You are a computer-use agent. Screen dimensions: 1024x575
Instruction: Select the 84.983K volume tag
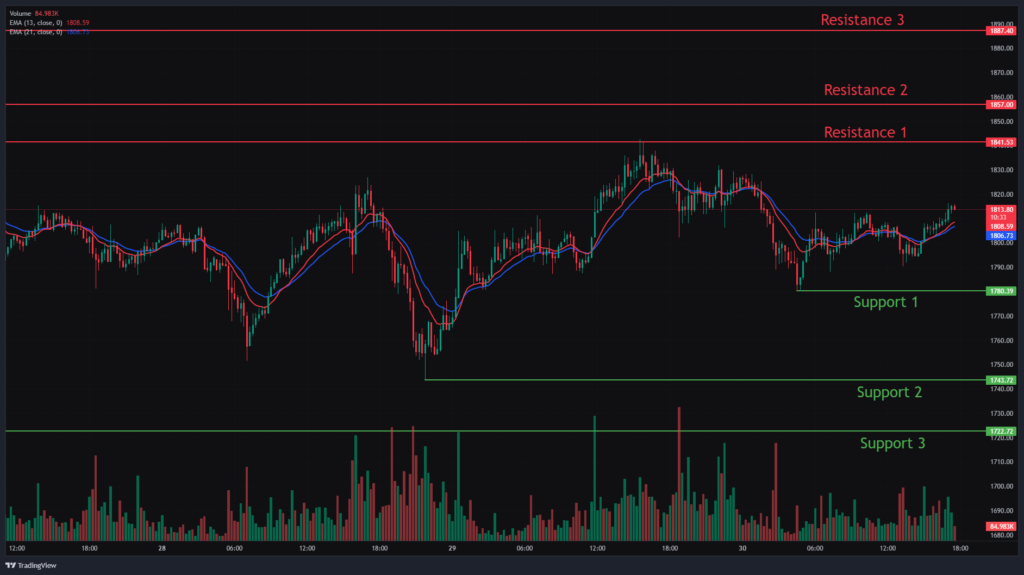coord(1000,526)
